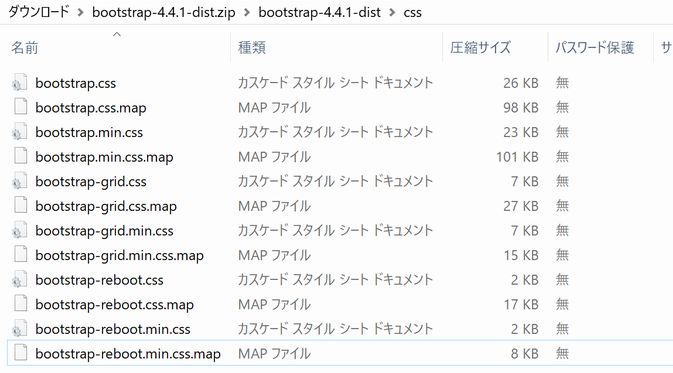Screen dimensions: 673x373
Task: Click the bootstrap-grid.min.css.map file icon
Action: 20,255
